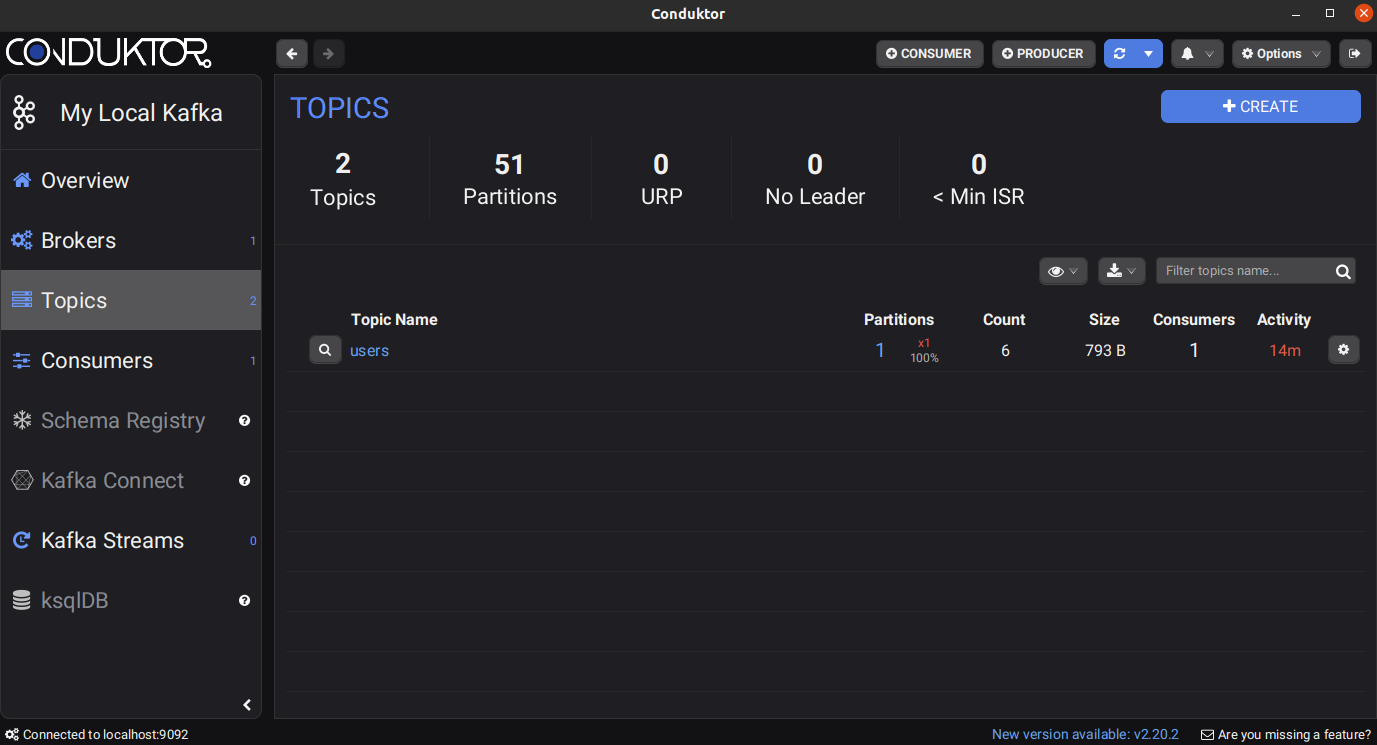
Task: Toggle the eye visibility dropdown
Action: coord(1063,271)
